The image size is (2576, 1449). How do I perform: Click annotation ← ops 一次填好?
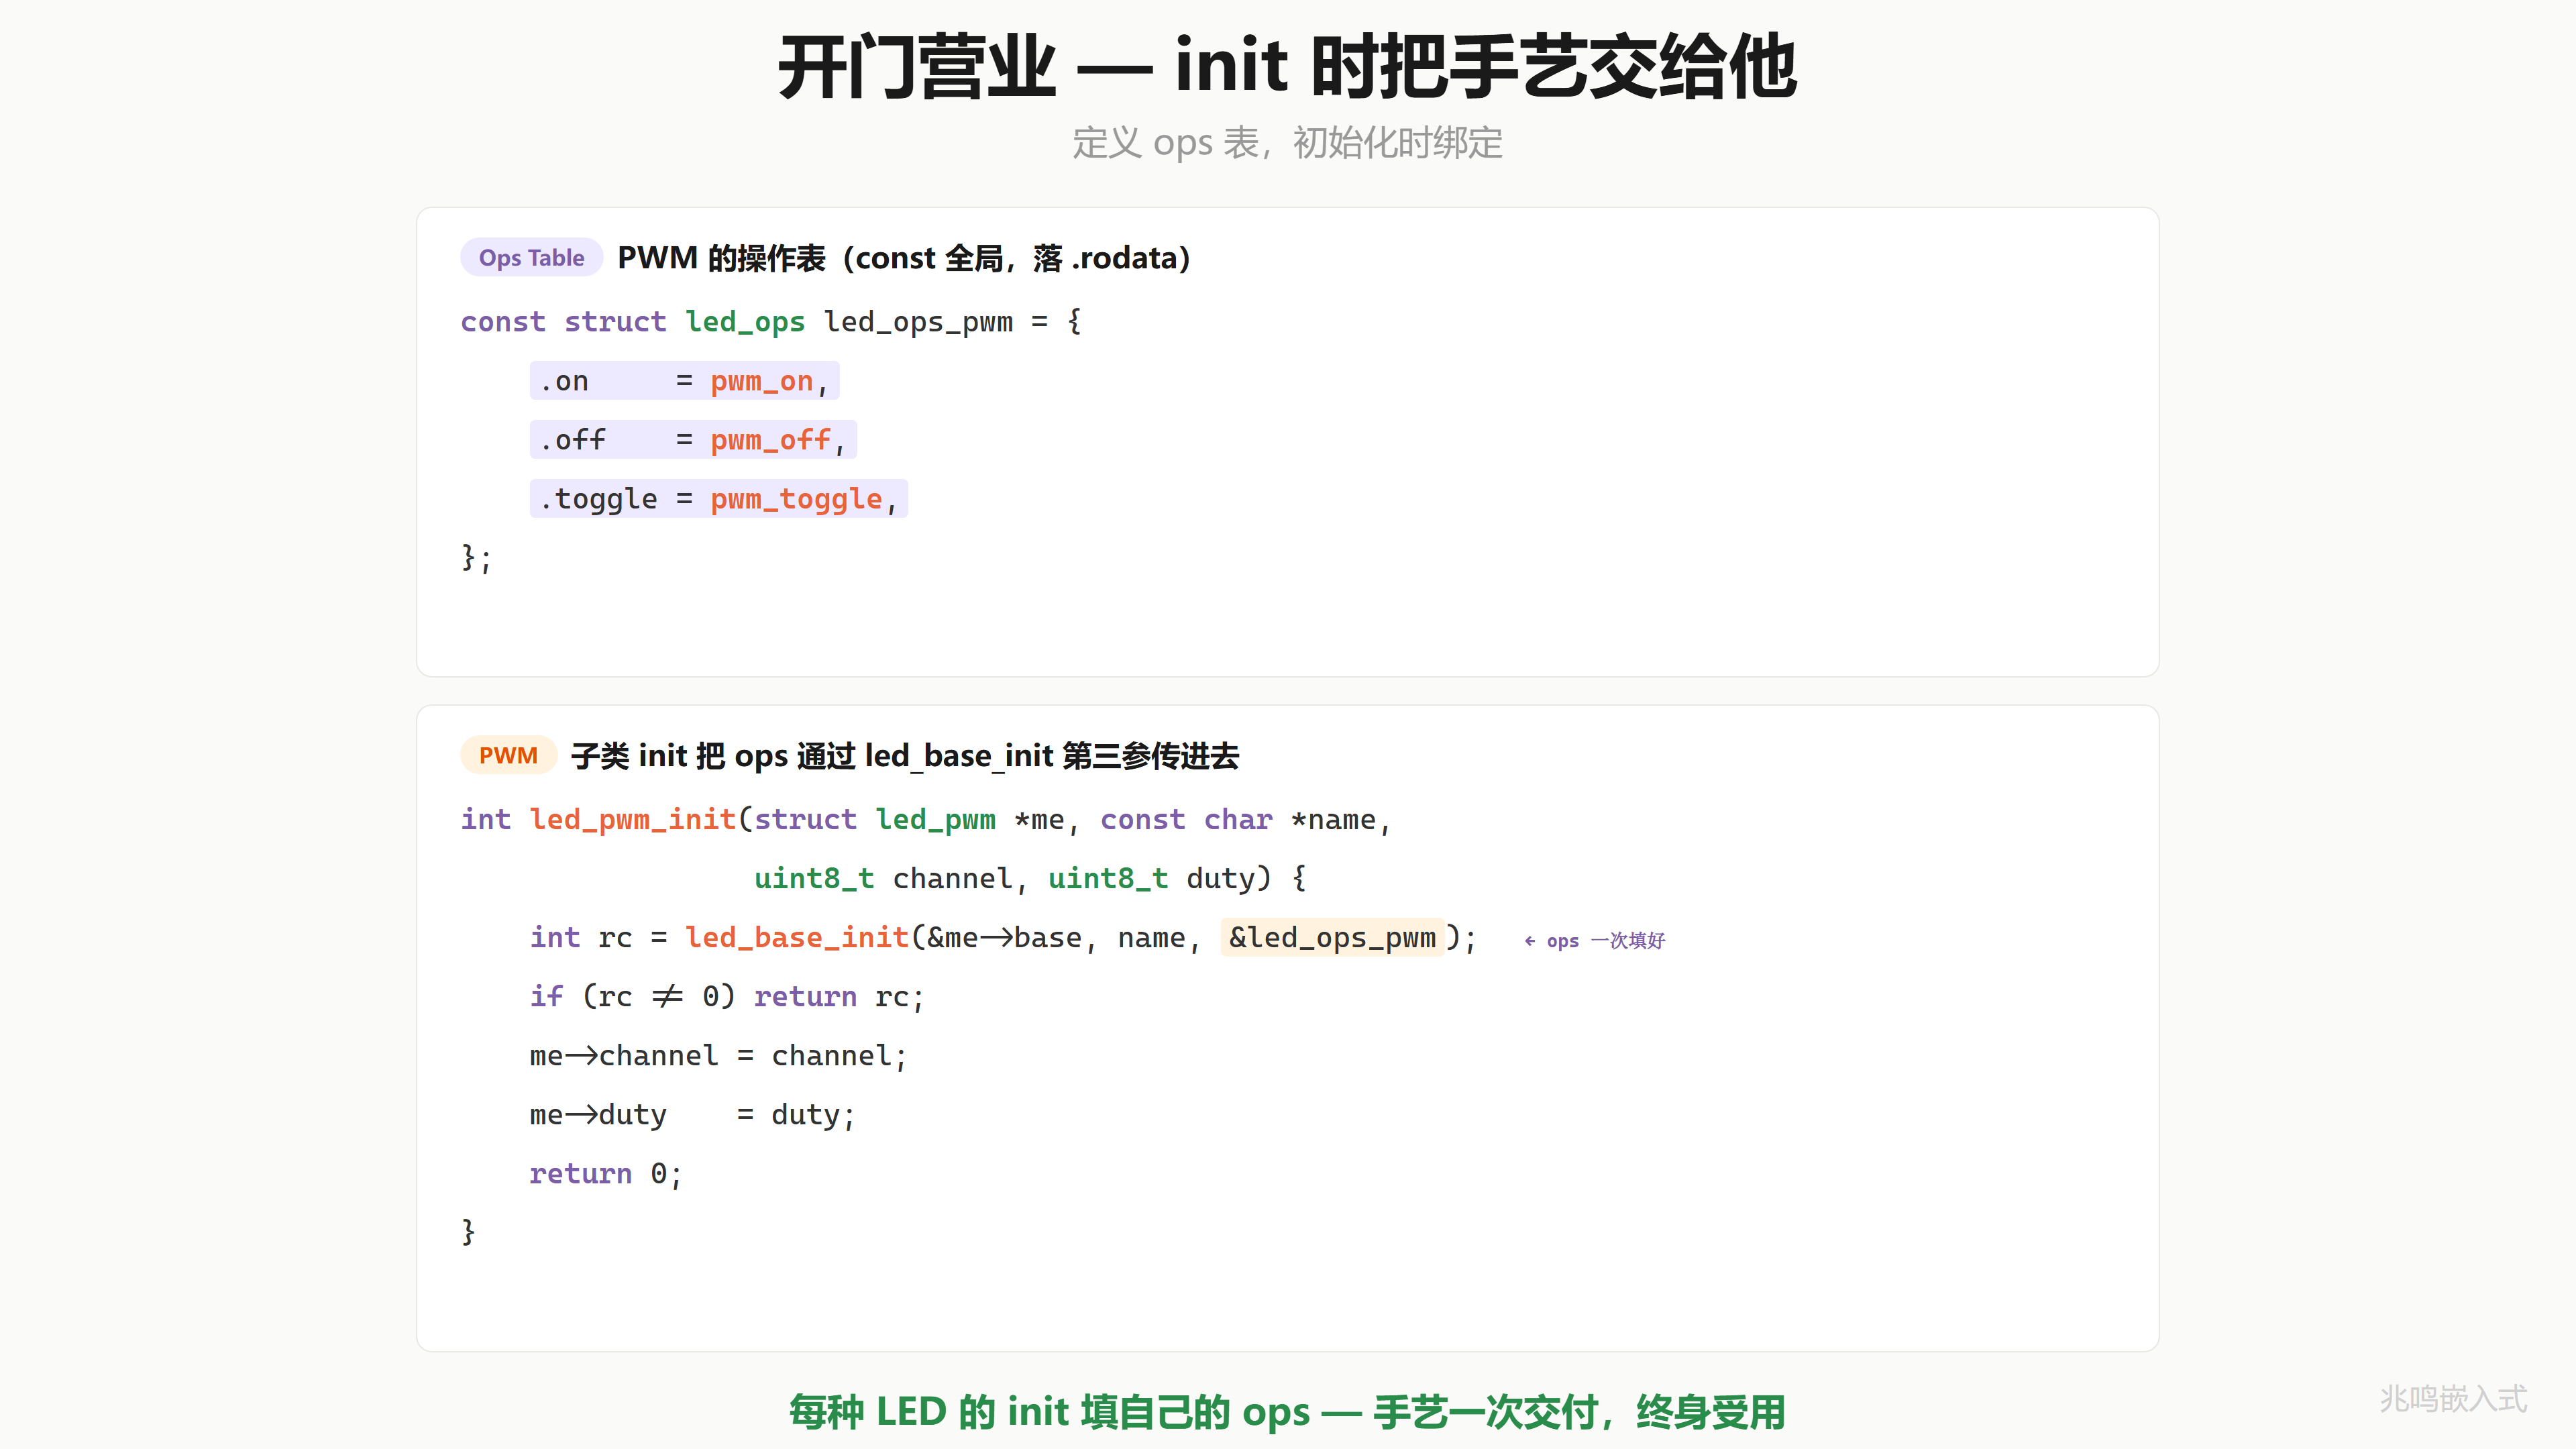tap(1595, 941)
